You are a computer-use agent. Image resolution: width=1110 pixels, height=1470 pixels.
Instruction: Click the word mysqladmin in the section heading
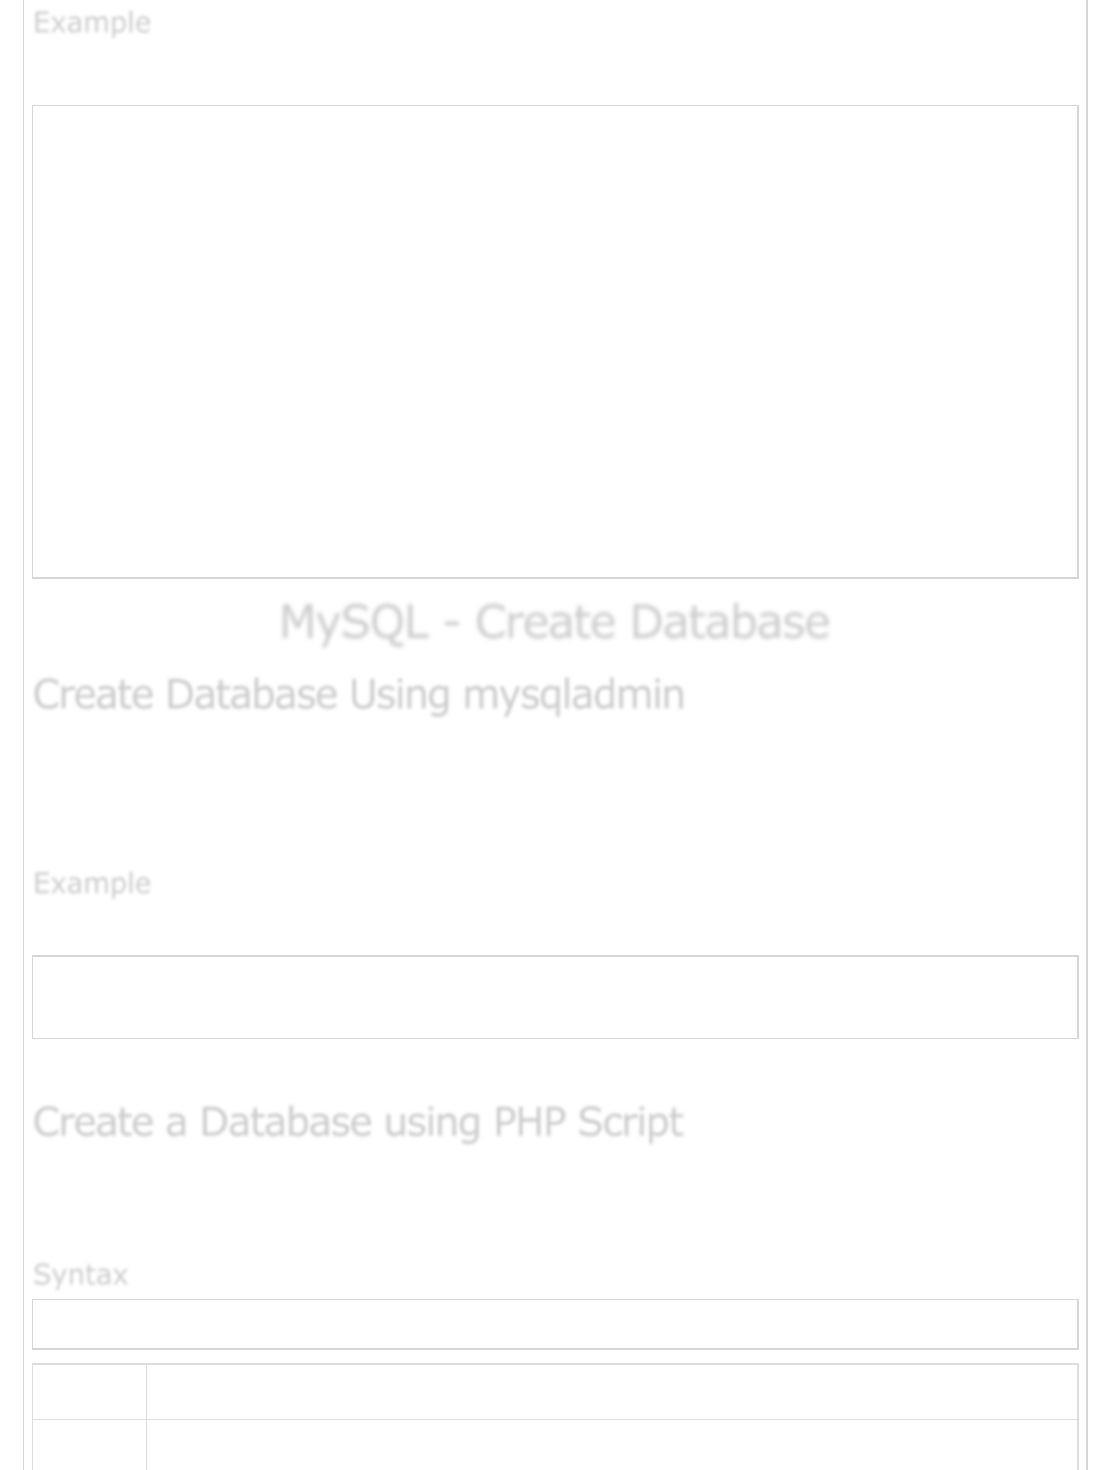[573, 695]
